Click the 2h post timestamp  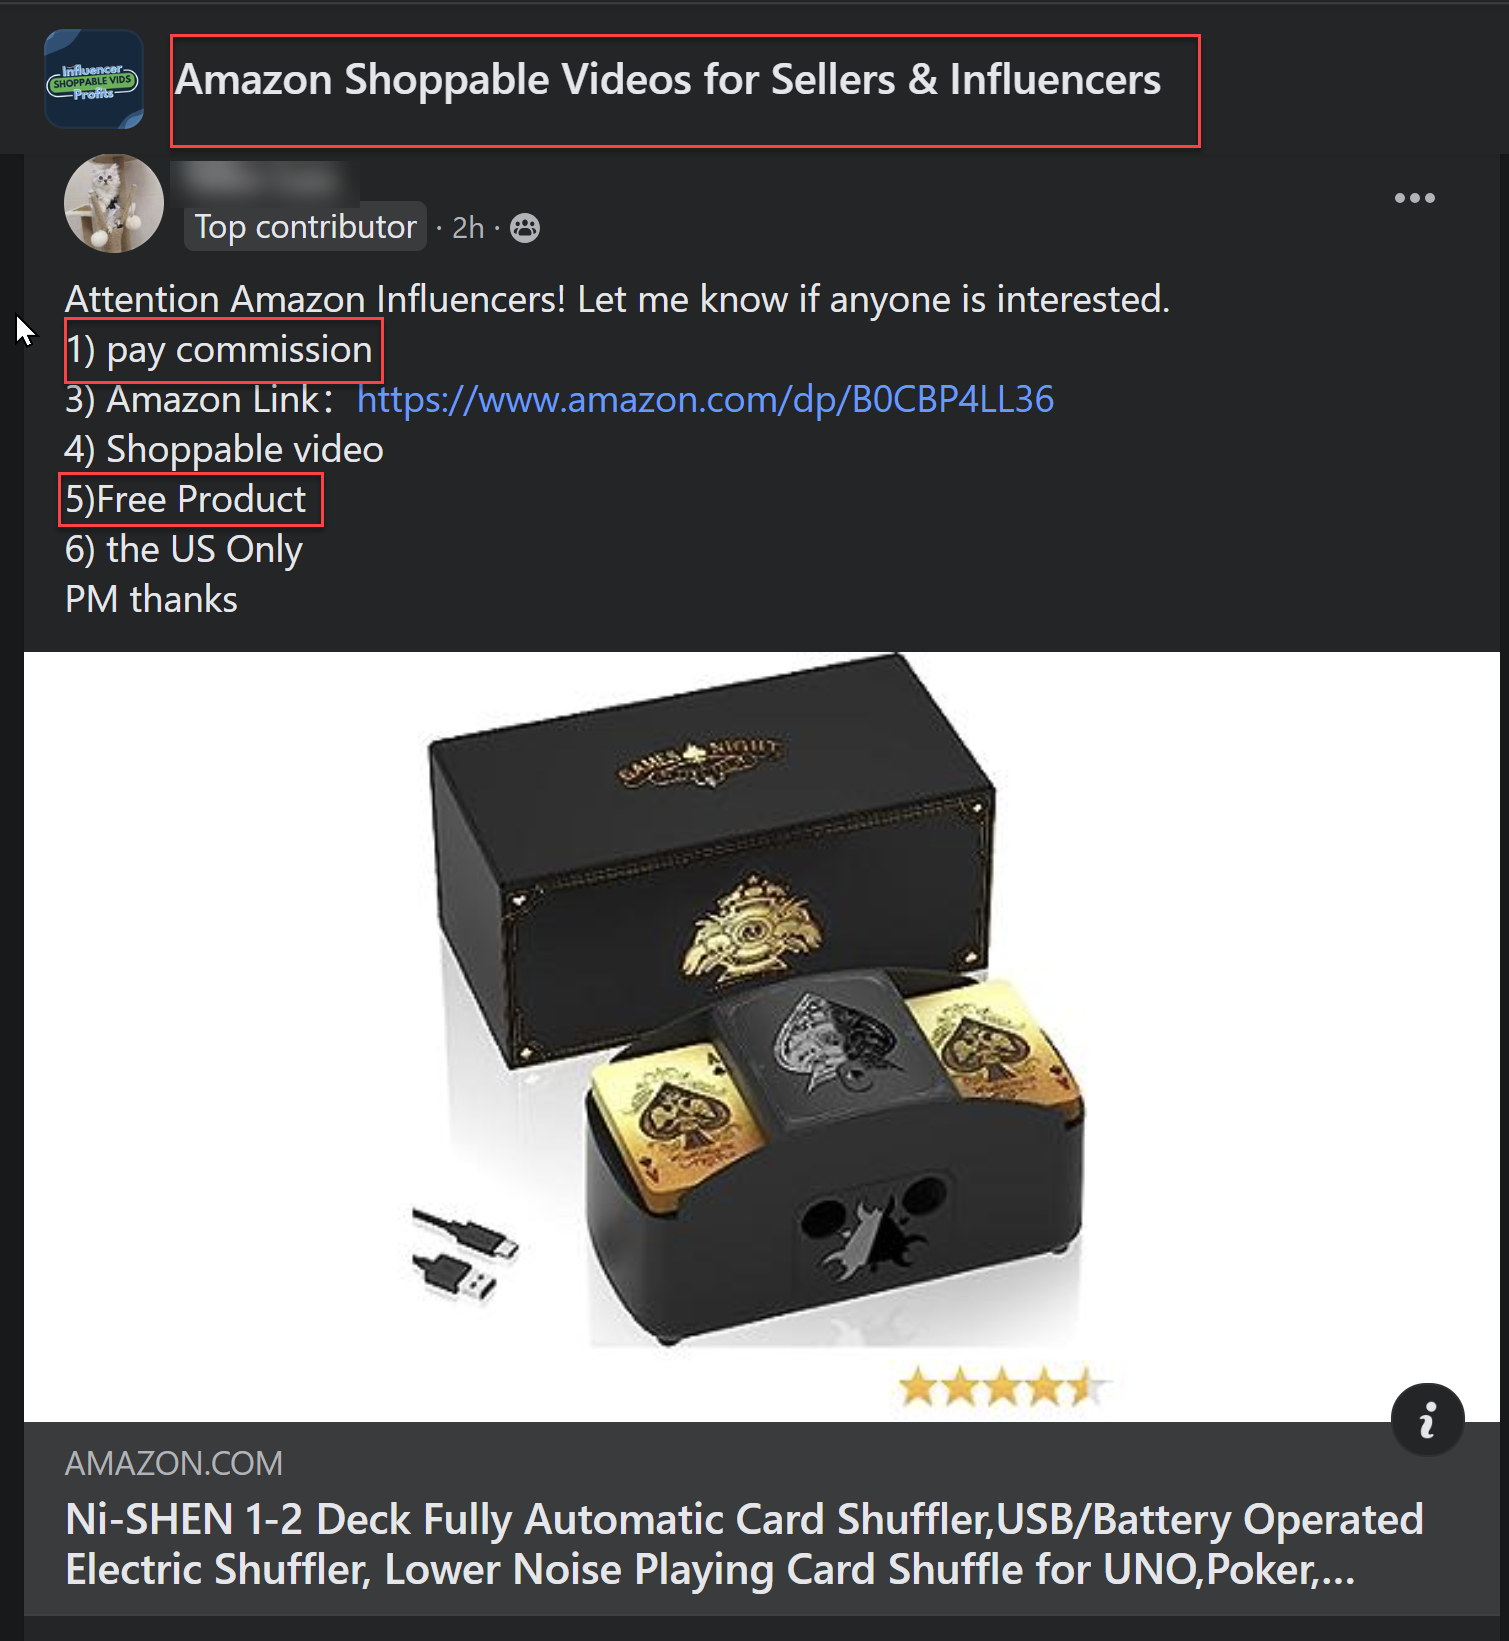tap(468, 228)
